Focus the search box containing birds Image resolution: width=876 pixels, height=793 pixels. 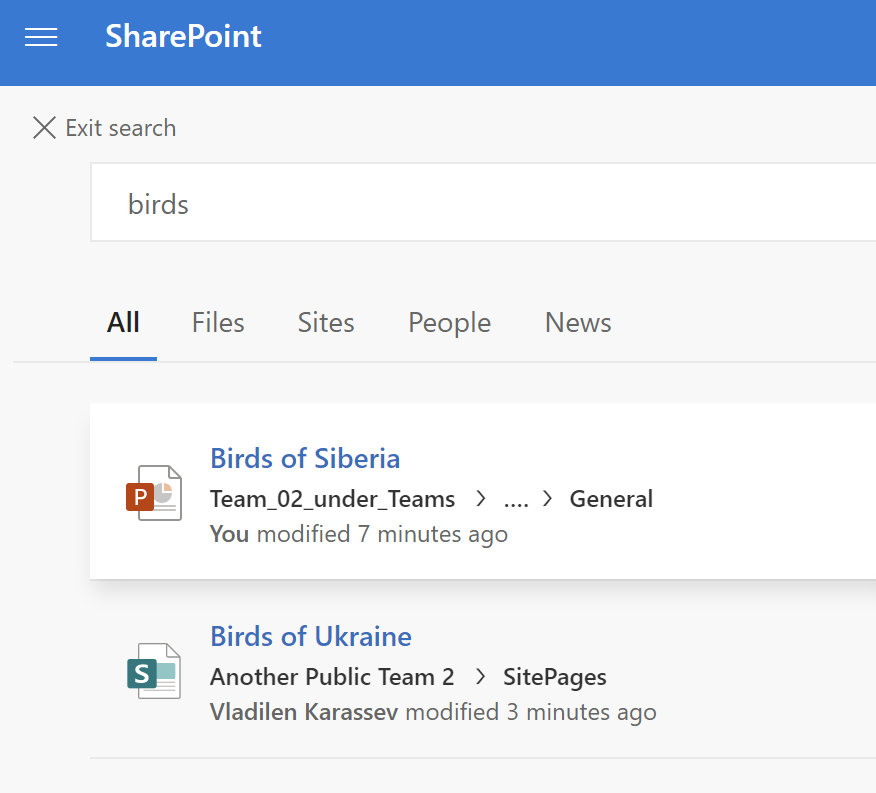(483, 202)
